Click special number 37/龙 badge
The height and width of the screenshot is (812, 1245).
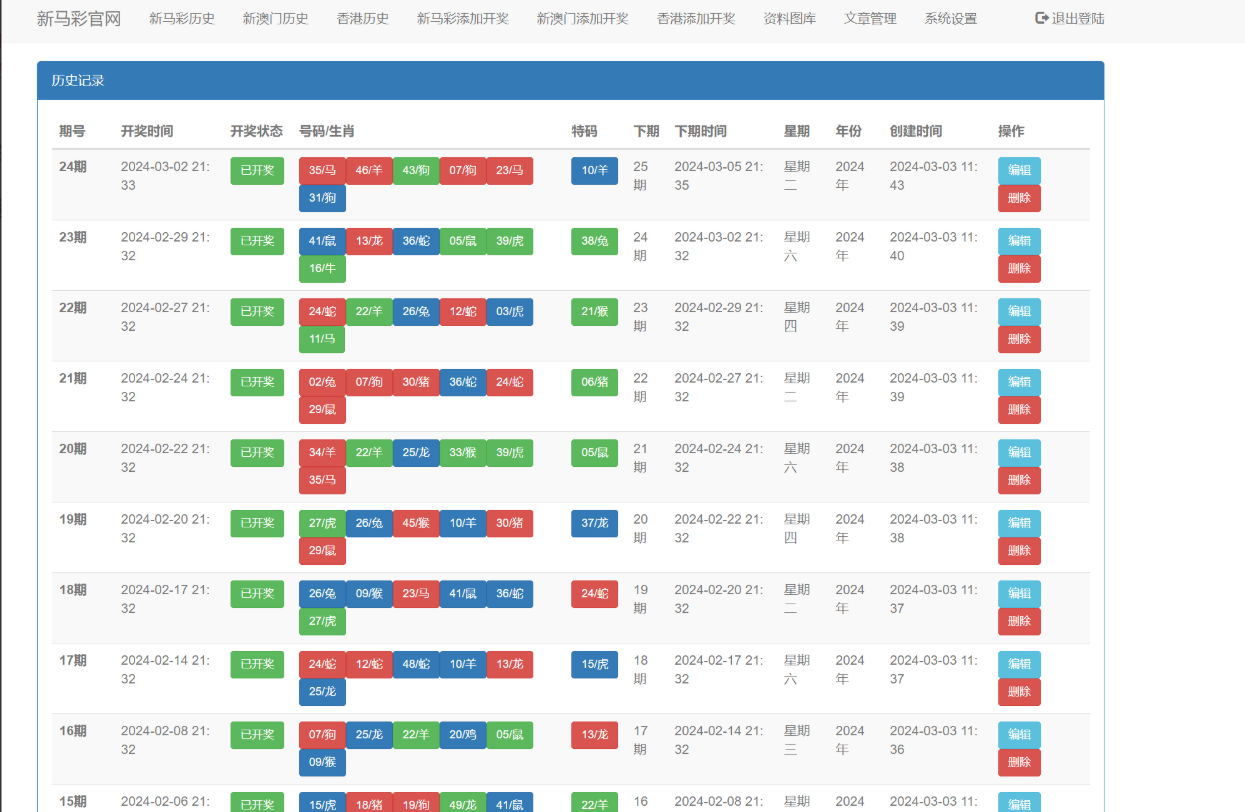(595, 523)
